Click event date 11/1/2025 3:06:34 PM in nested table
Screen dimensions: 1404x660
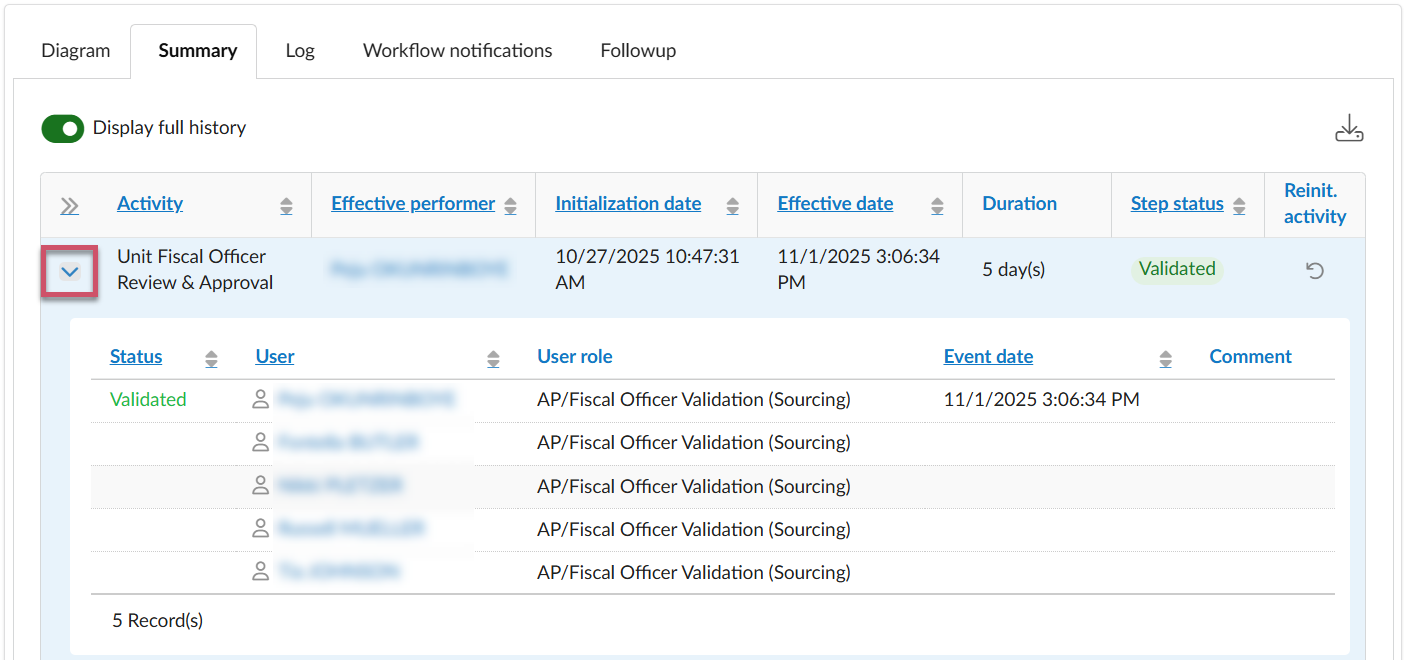(x=1041, y=400)
